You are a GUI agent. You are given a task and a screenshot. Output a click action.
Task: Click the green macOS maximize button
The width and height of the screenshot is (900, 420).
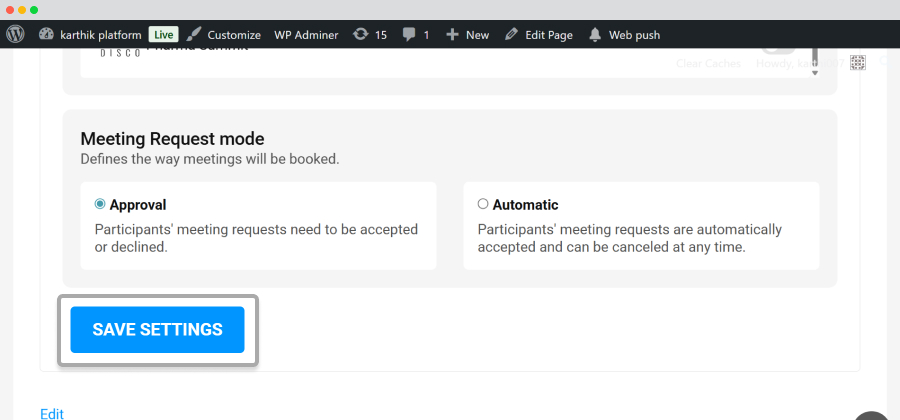34,10
